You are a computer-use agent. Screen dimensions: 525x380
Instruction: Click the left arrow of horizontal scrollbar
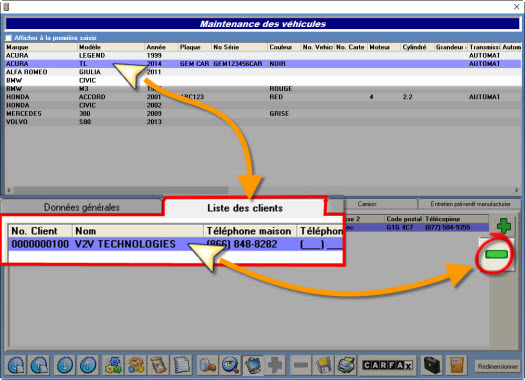pyautogui.click(x=9, y=190)
